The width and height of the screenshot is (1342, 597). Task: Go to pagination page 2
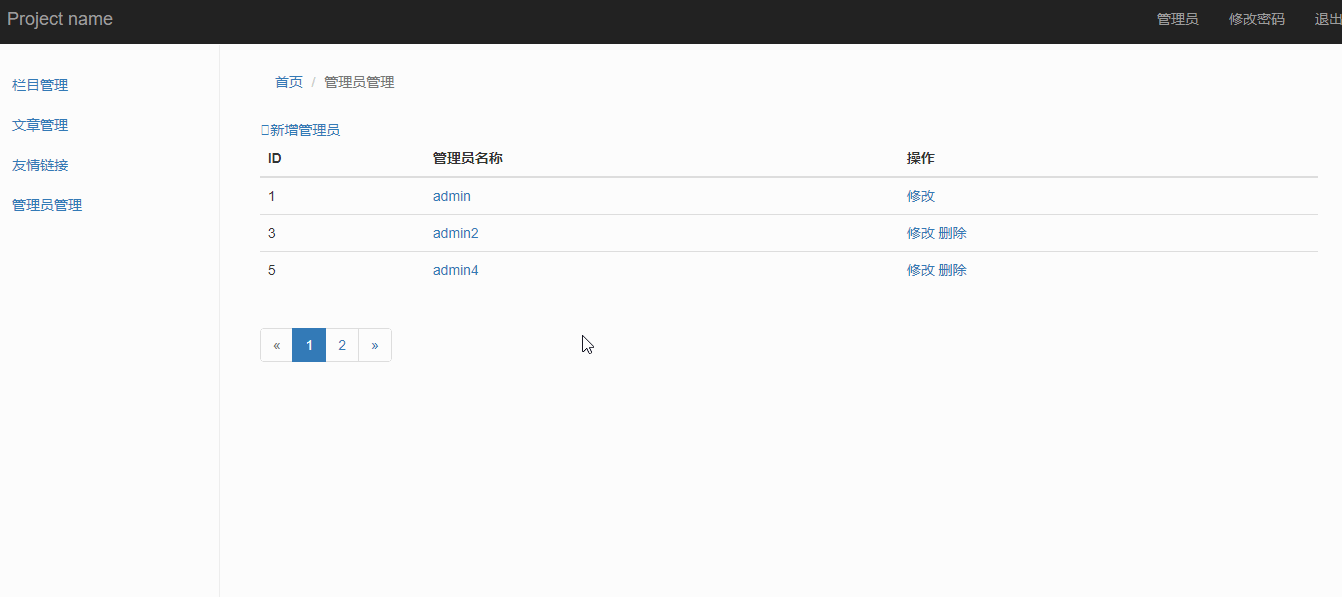[x=342, y=345]
